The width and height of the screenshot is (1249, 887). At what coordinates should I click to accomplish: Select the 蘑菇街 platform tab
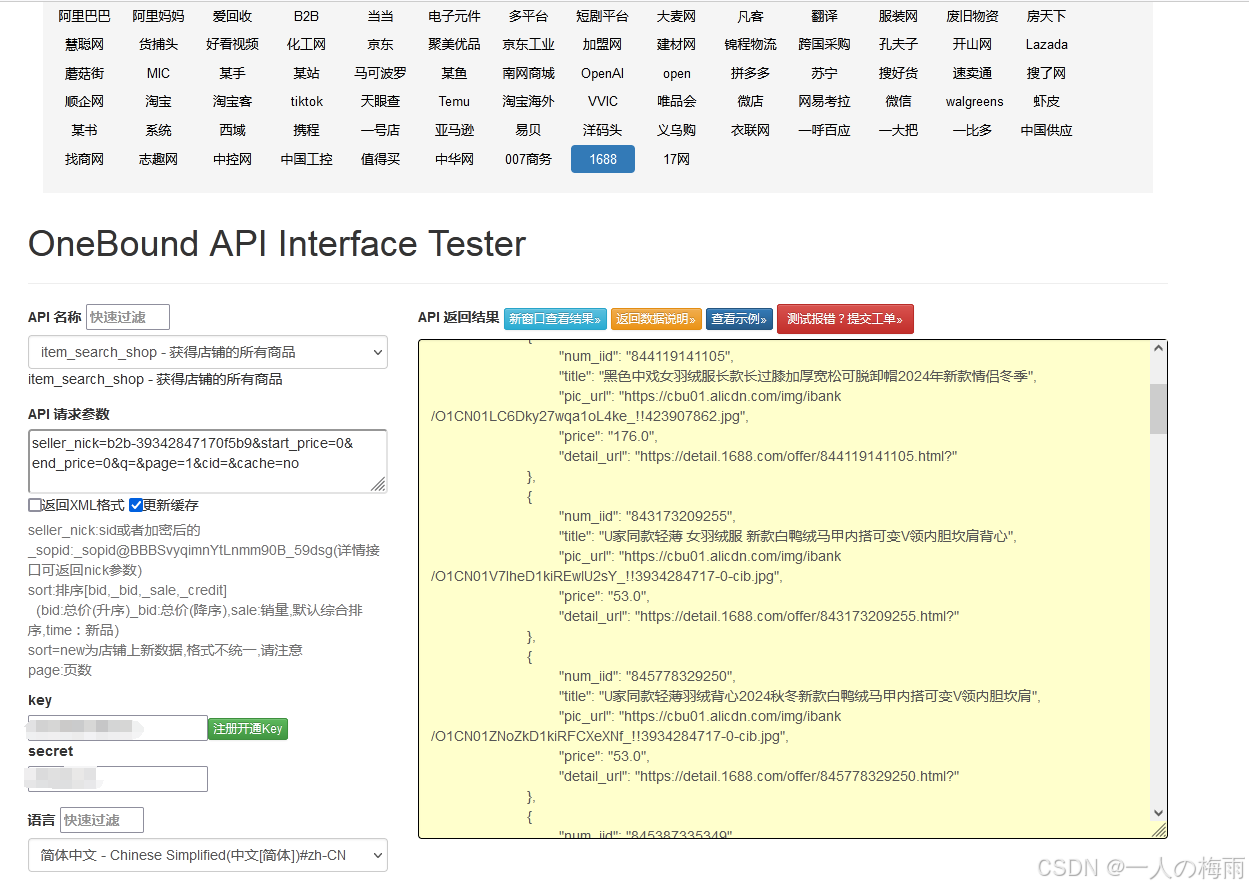click(85, 73)
